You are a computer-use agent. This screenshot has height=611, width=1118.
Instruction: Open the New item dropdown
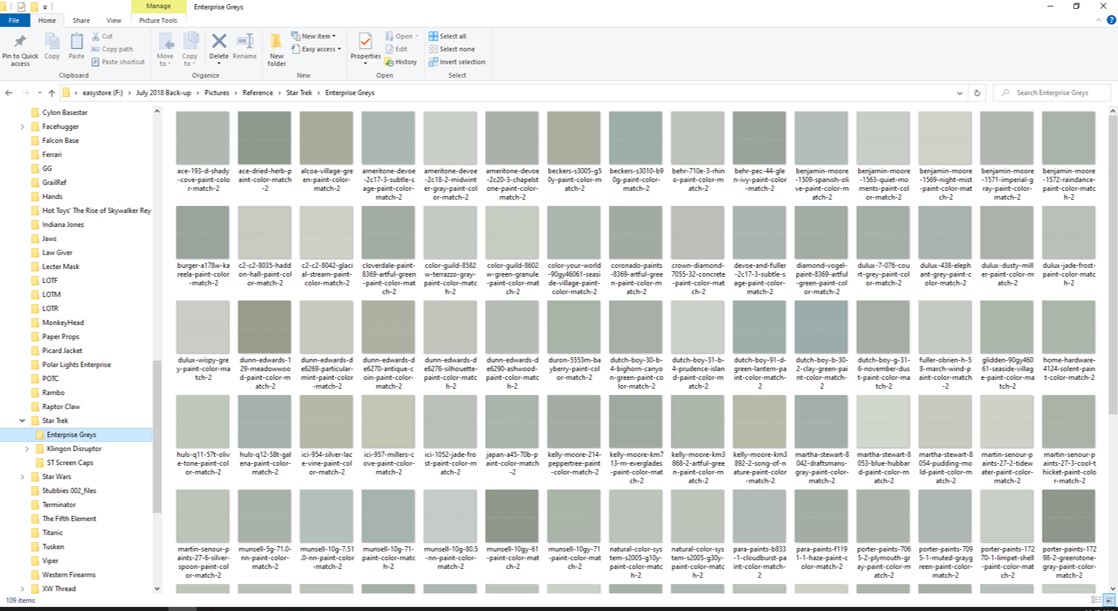pos(314,36)
